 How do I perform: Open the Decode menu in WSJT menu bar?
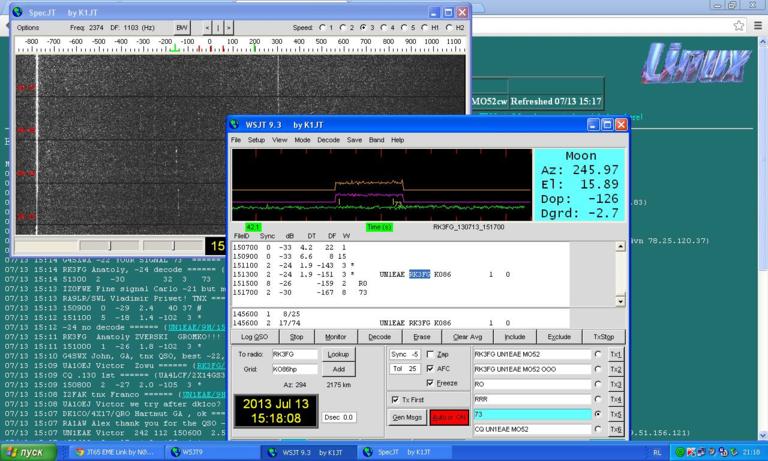[328, 140]
